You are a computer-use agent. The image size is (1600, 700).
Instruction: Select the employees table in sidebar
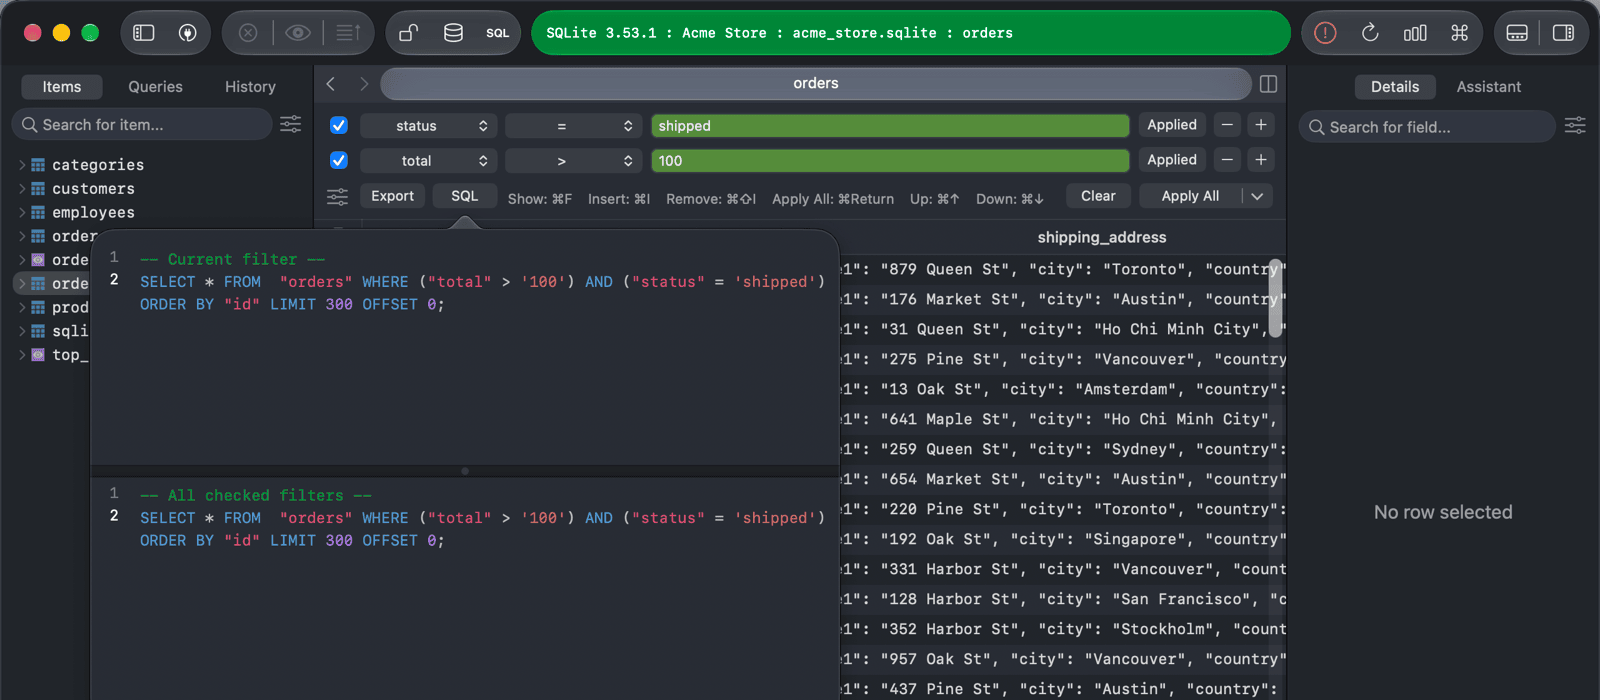coord(93,212)
